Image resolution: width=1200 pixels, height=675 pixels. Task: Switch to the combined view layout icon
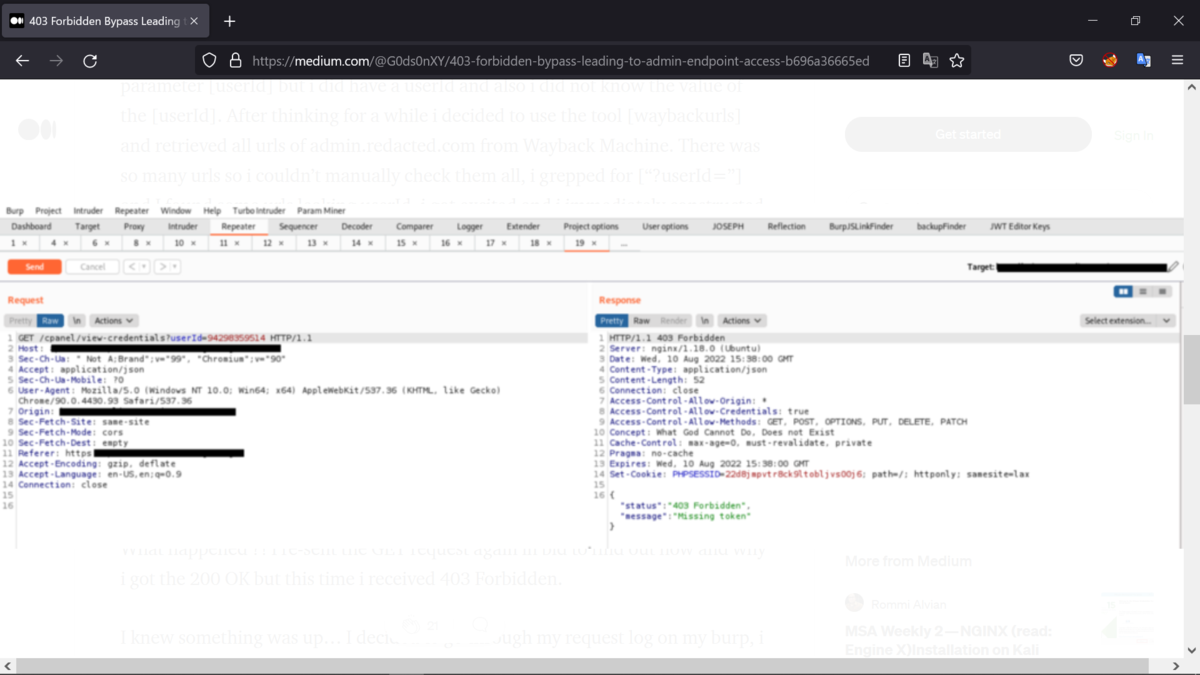[1162, 291]
